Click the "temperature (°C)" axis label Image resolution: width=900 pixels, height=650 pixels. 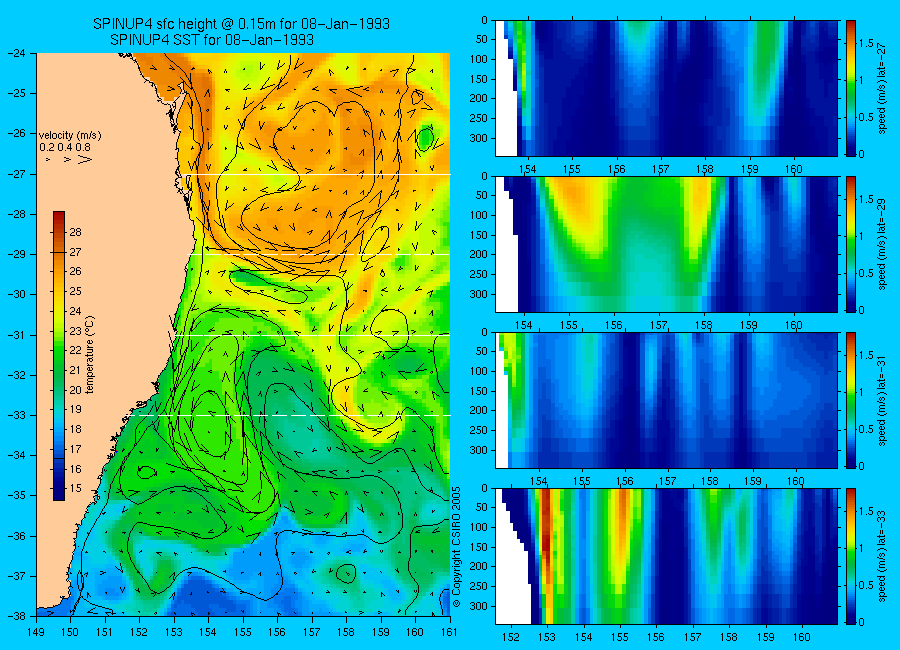tap(90, 354)
